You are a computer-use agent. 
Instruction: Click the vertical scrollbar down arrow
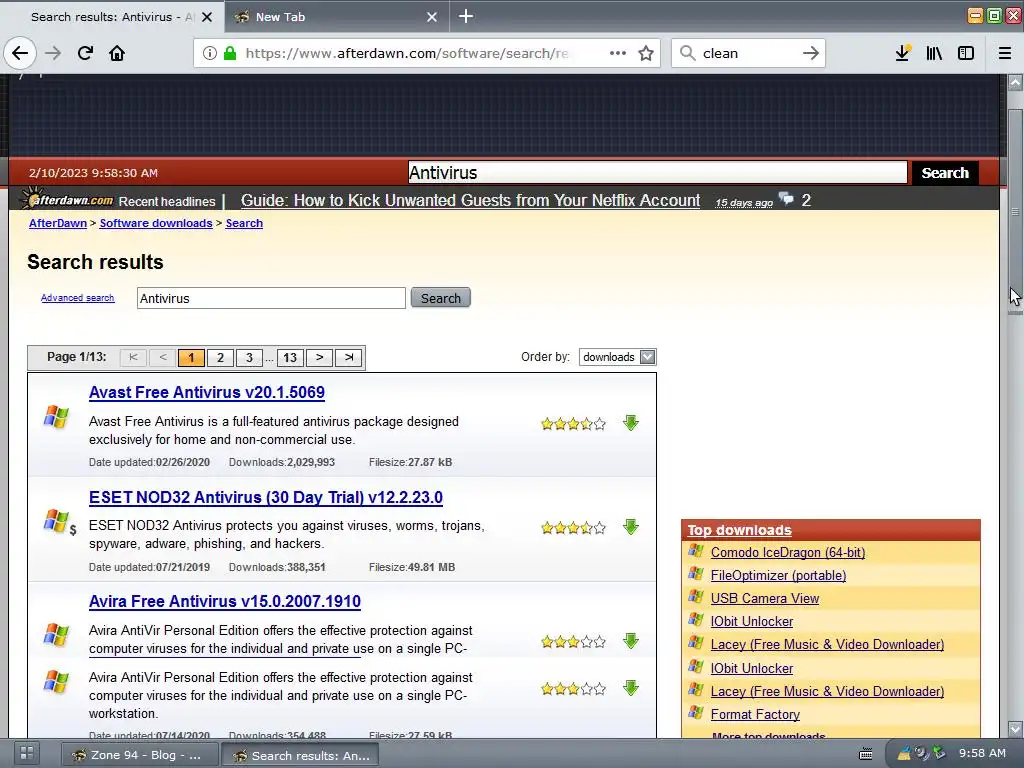1015,729
